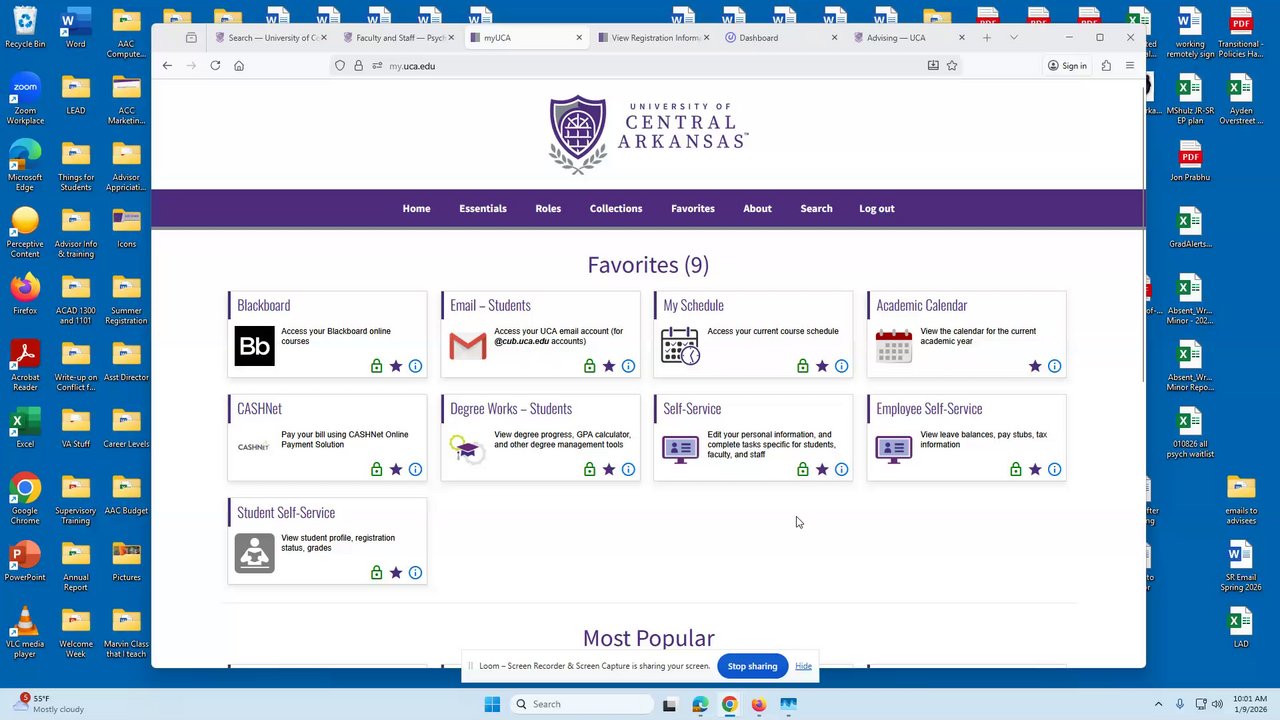1280x720 pixels.
Task: Click the browser Sign in button
Action: tap(1067, 66)
